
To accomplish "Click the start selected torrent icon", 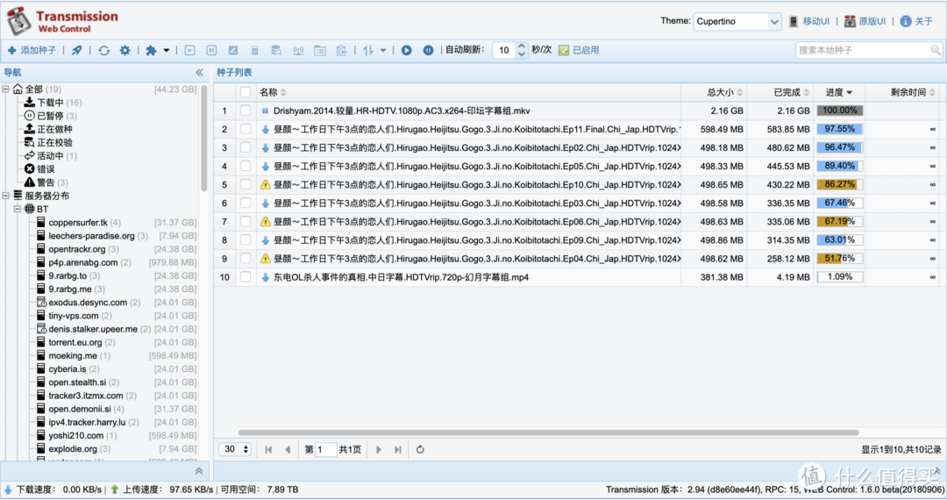I will (x=190, y=50).
